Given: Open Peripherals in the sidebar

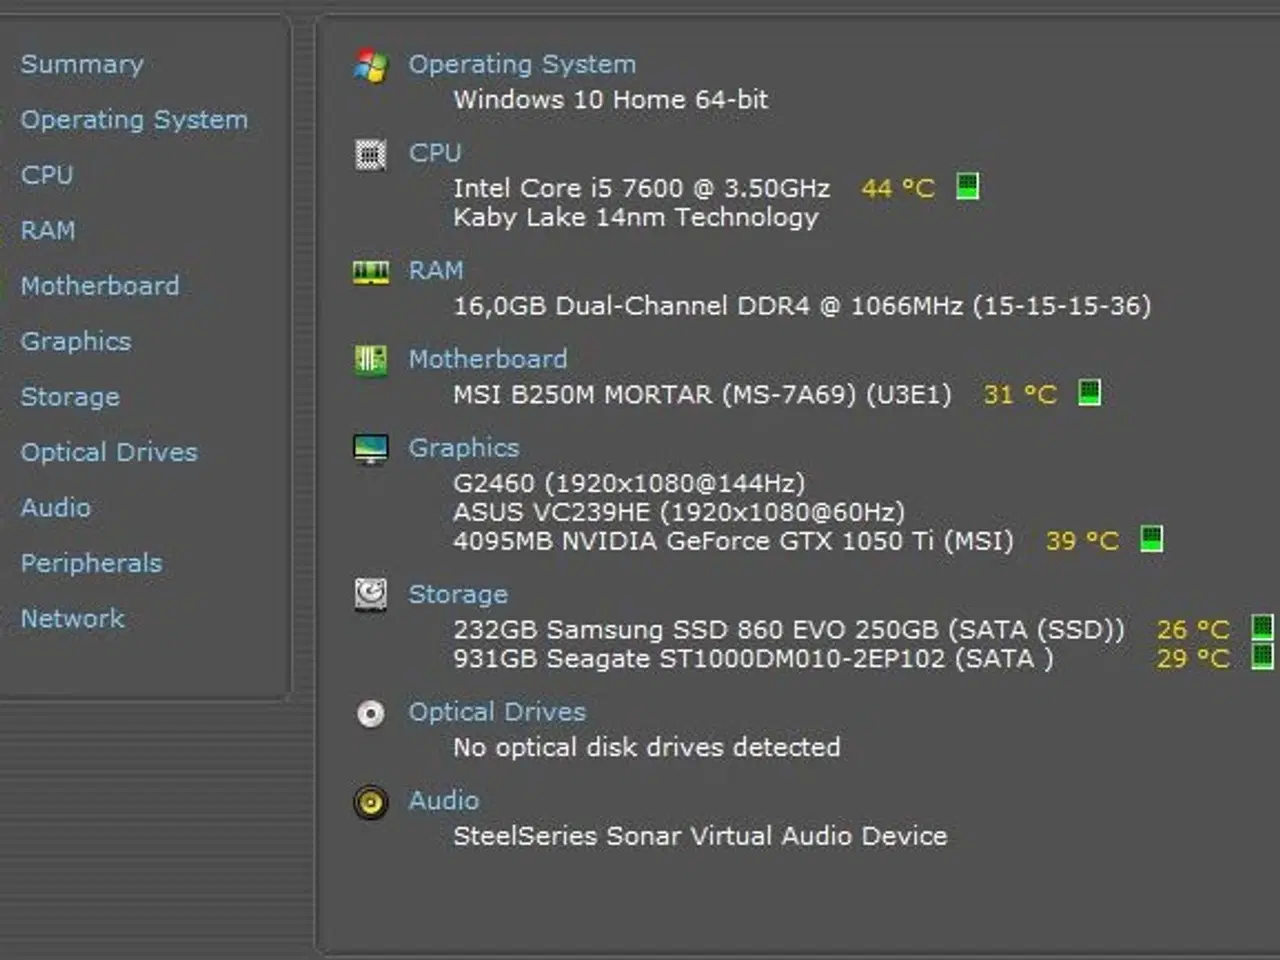Looking at the screenshot, I should pos(91,563).
